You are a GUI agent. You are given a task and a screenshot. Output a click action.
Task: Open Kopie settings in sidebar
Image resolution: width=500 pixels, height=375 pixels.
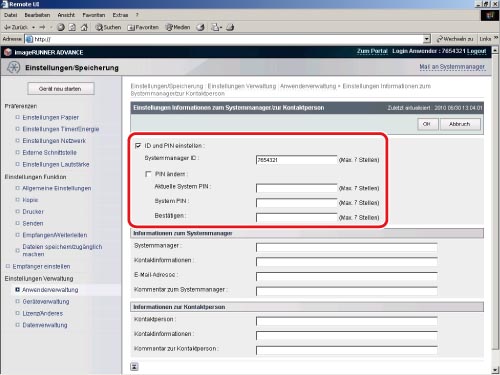[30, 200]
